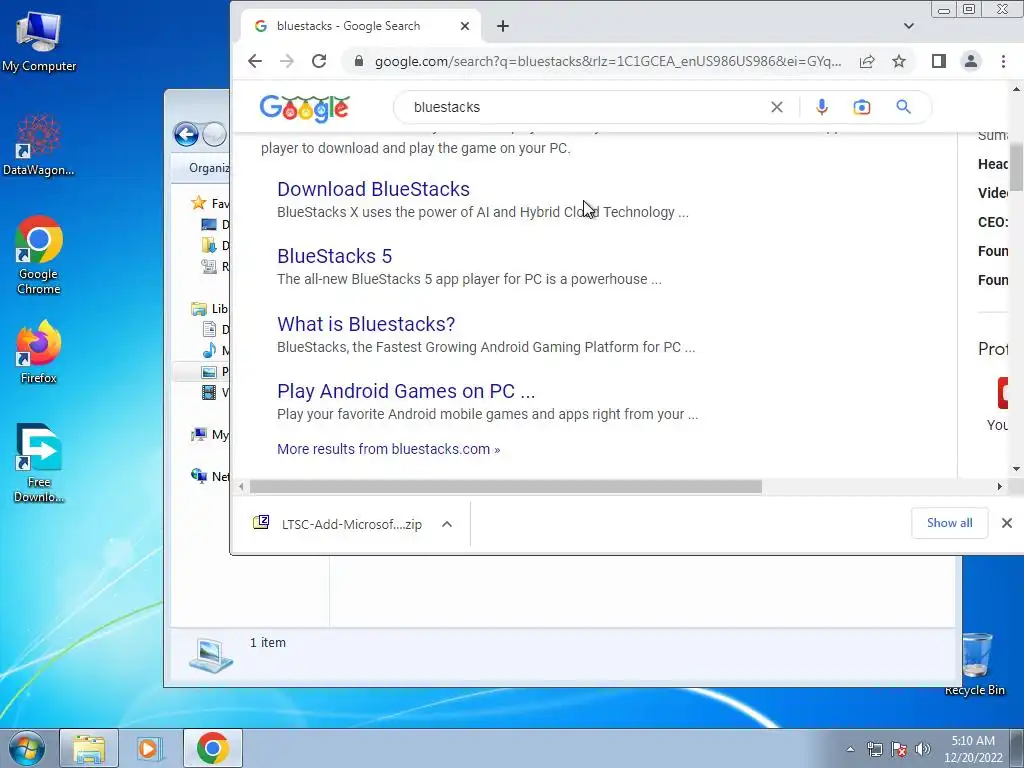
Task: Select My Computer in Explorer tree
Action: (210, 434)
